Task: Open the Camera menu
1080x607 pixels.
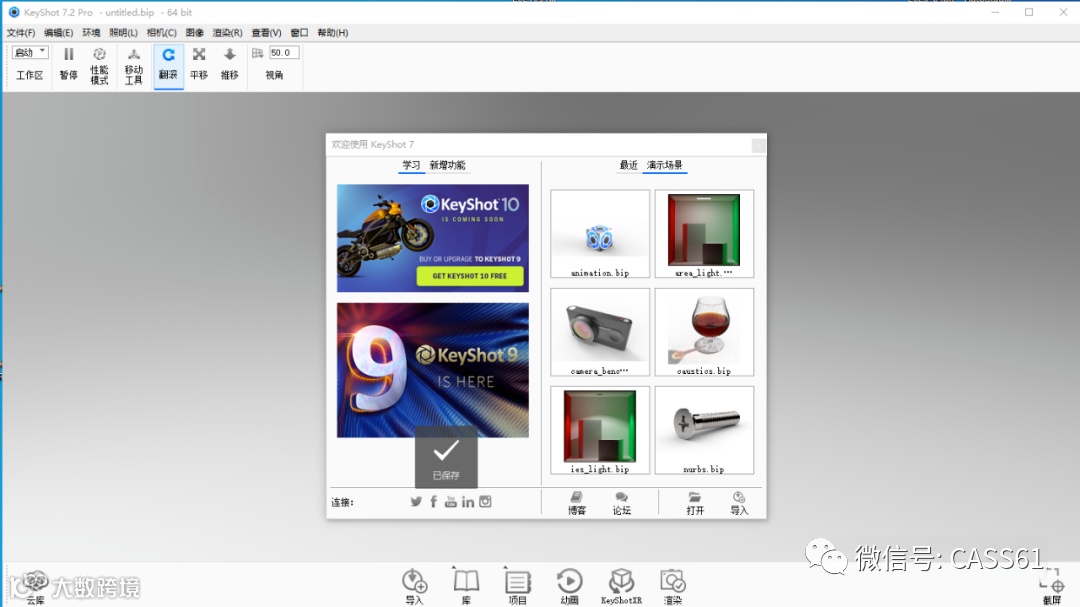Action: [x=161, y=32]
